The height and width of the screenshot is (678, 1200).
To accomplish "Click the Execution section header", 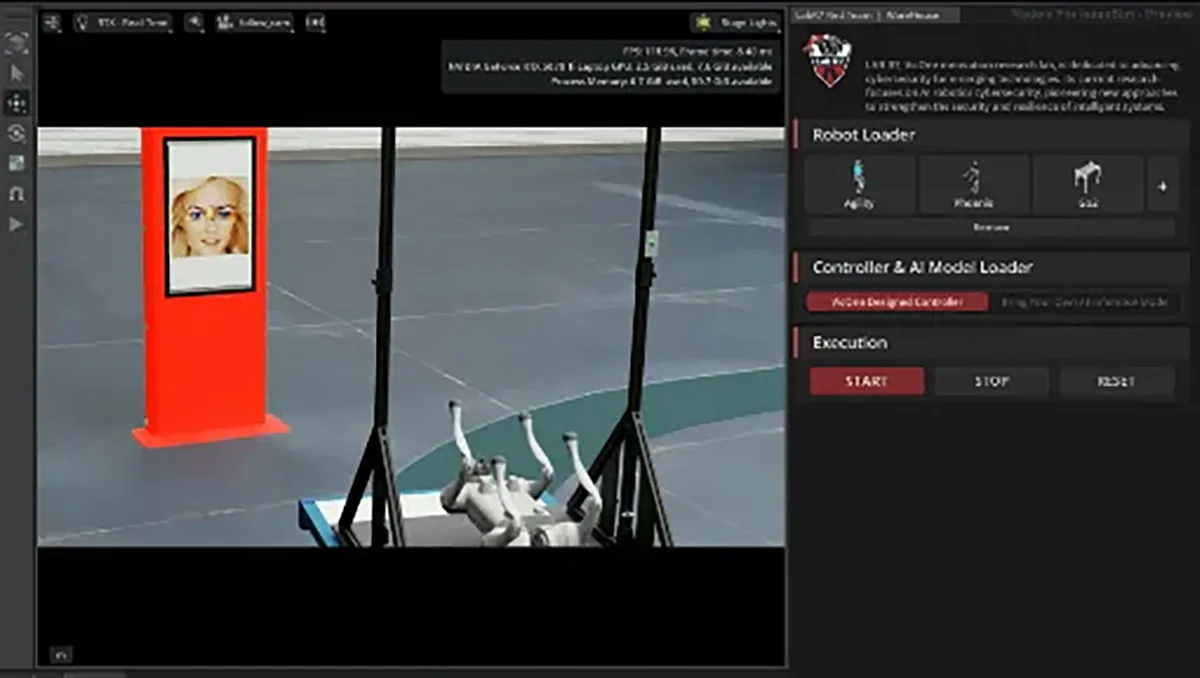I will [991, 342].
